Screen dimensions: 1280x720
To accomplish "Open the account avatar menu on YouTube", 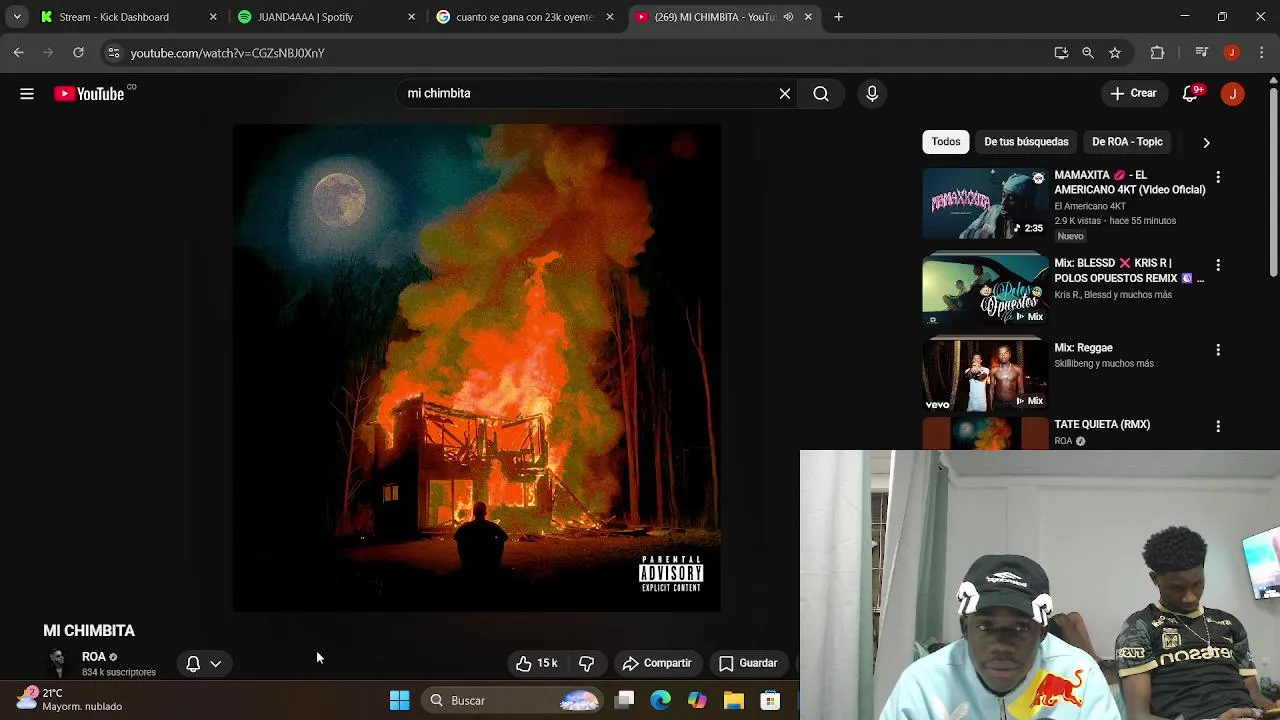I will (1232, 94).
